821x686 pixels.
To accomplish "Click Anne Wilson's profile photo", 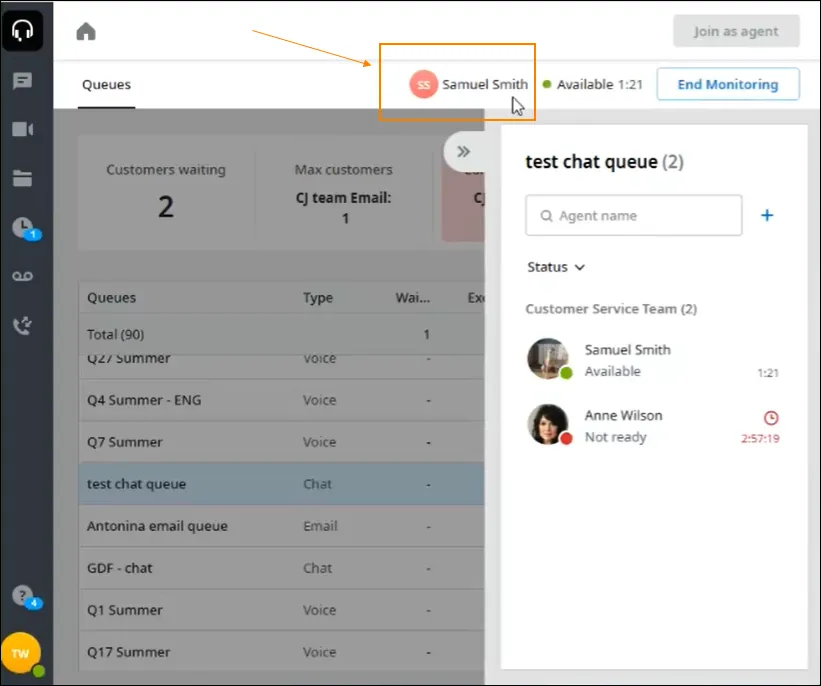I will pyautogui.click(x=548, y=424).
